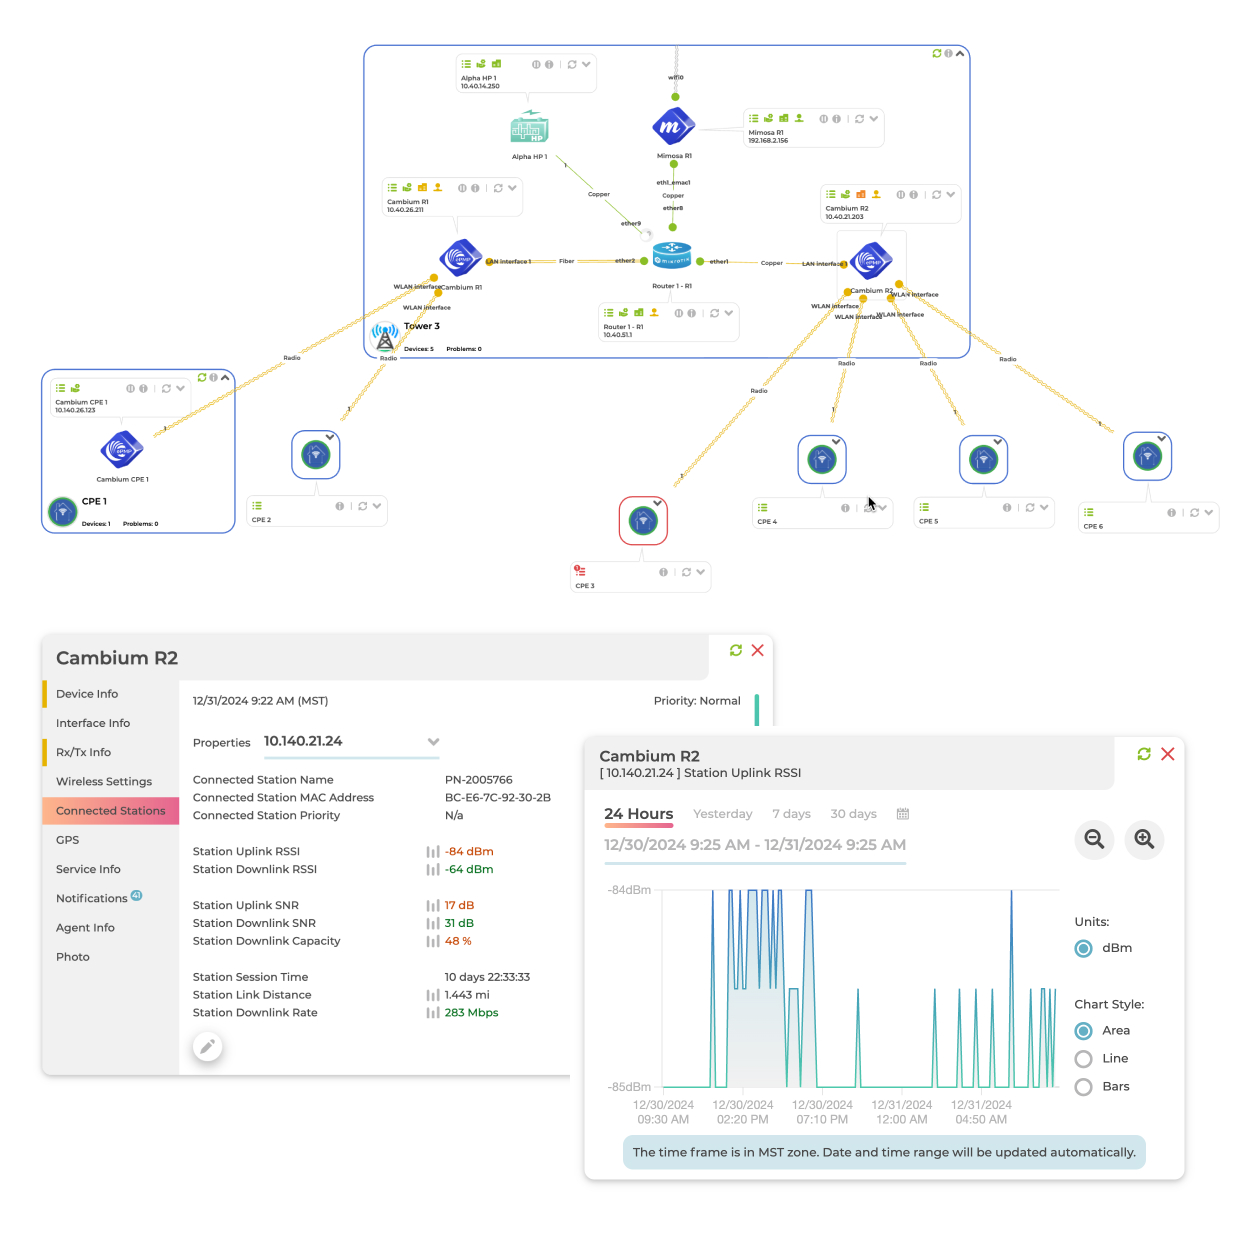The width and height of the screenshot is (1240, 1240).
Task: Select the Cambium R1 radio device icon
Action: point(461,258)
